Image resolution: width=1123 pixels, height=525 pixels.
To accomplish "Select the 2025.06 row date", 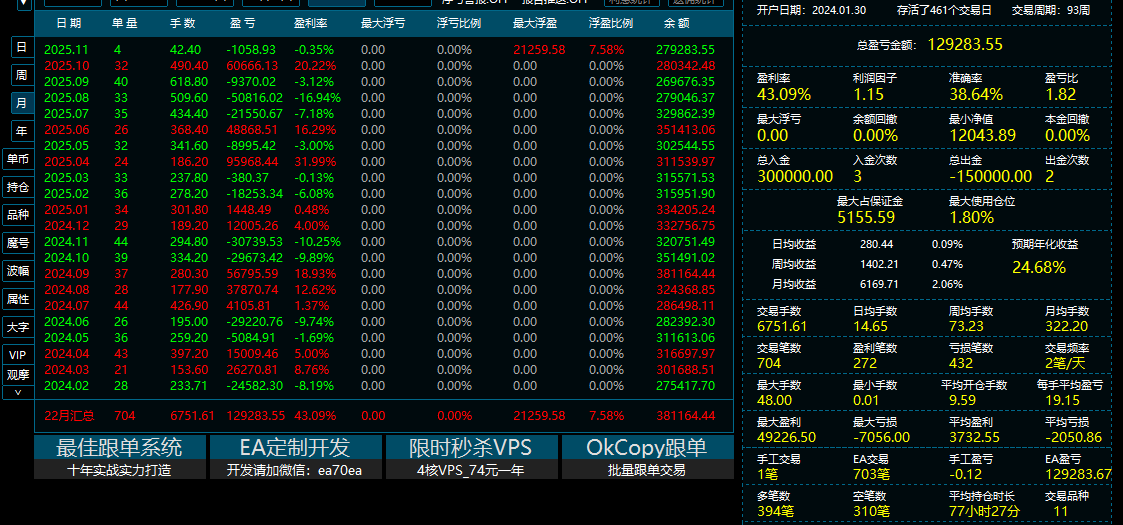I will pyautogui.click(x=66, y=130).
